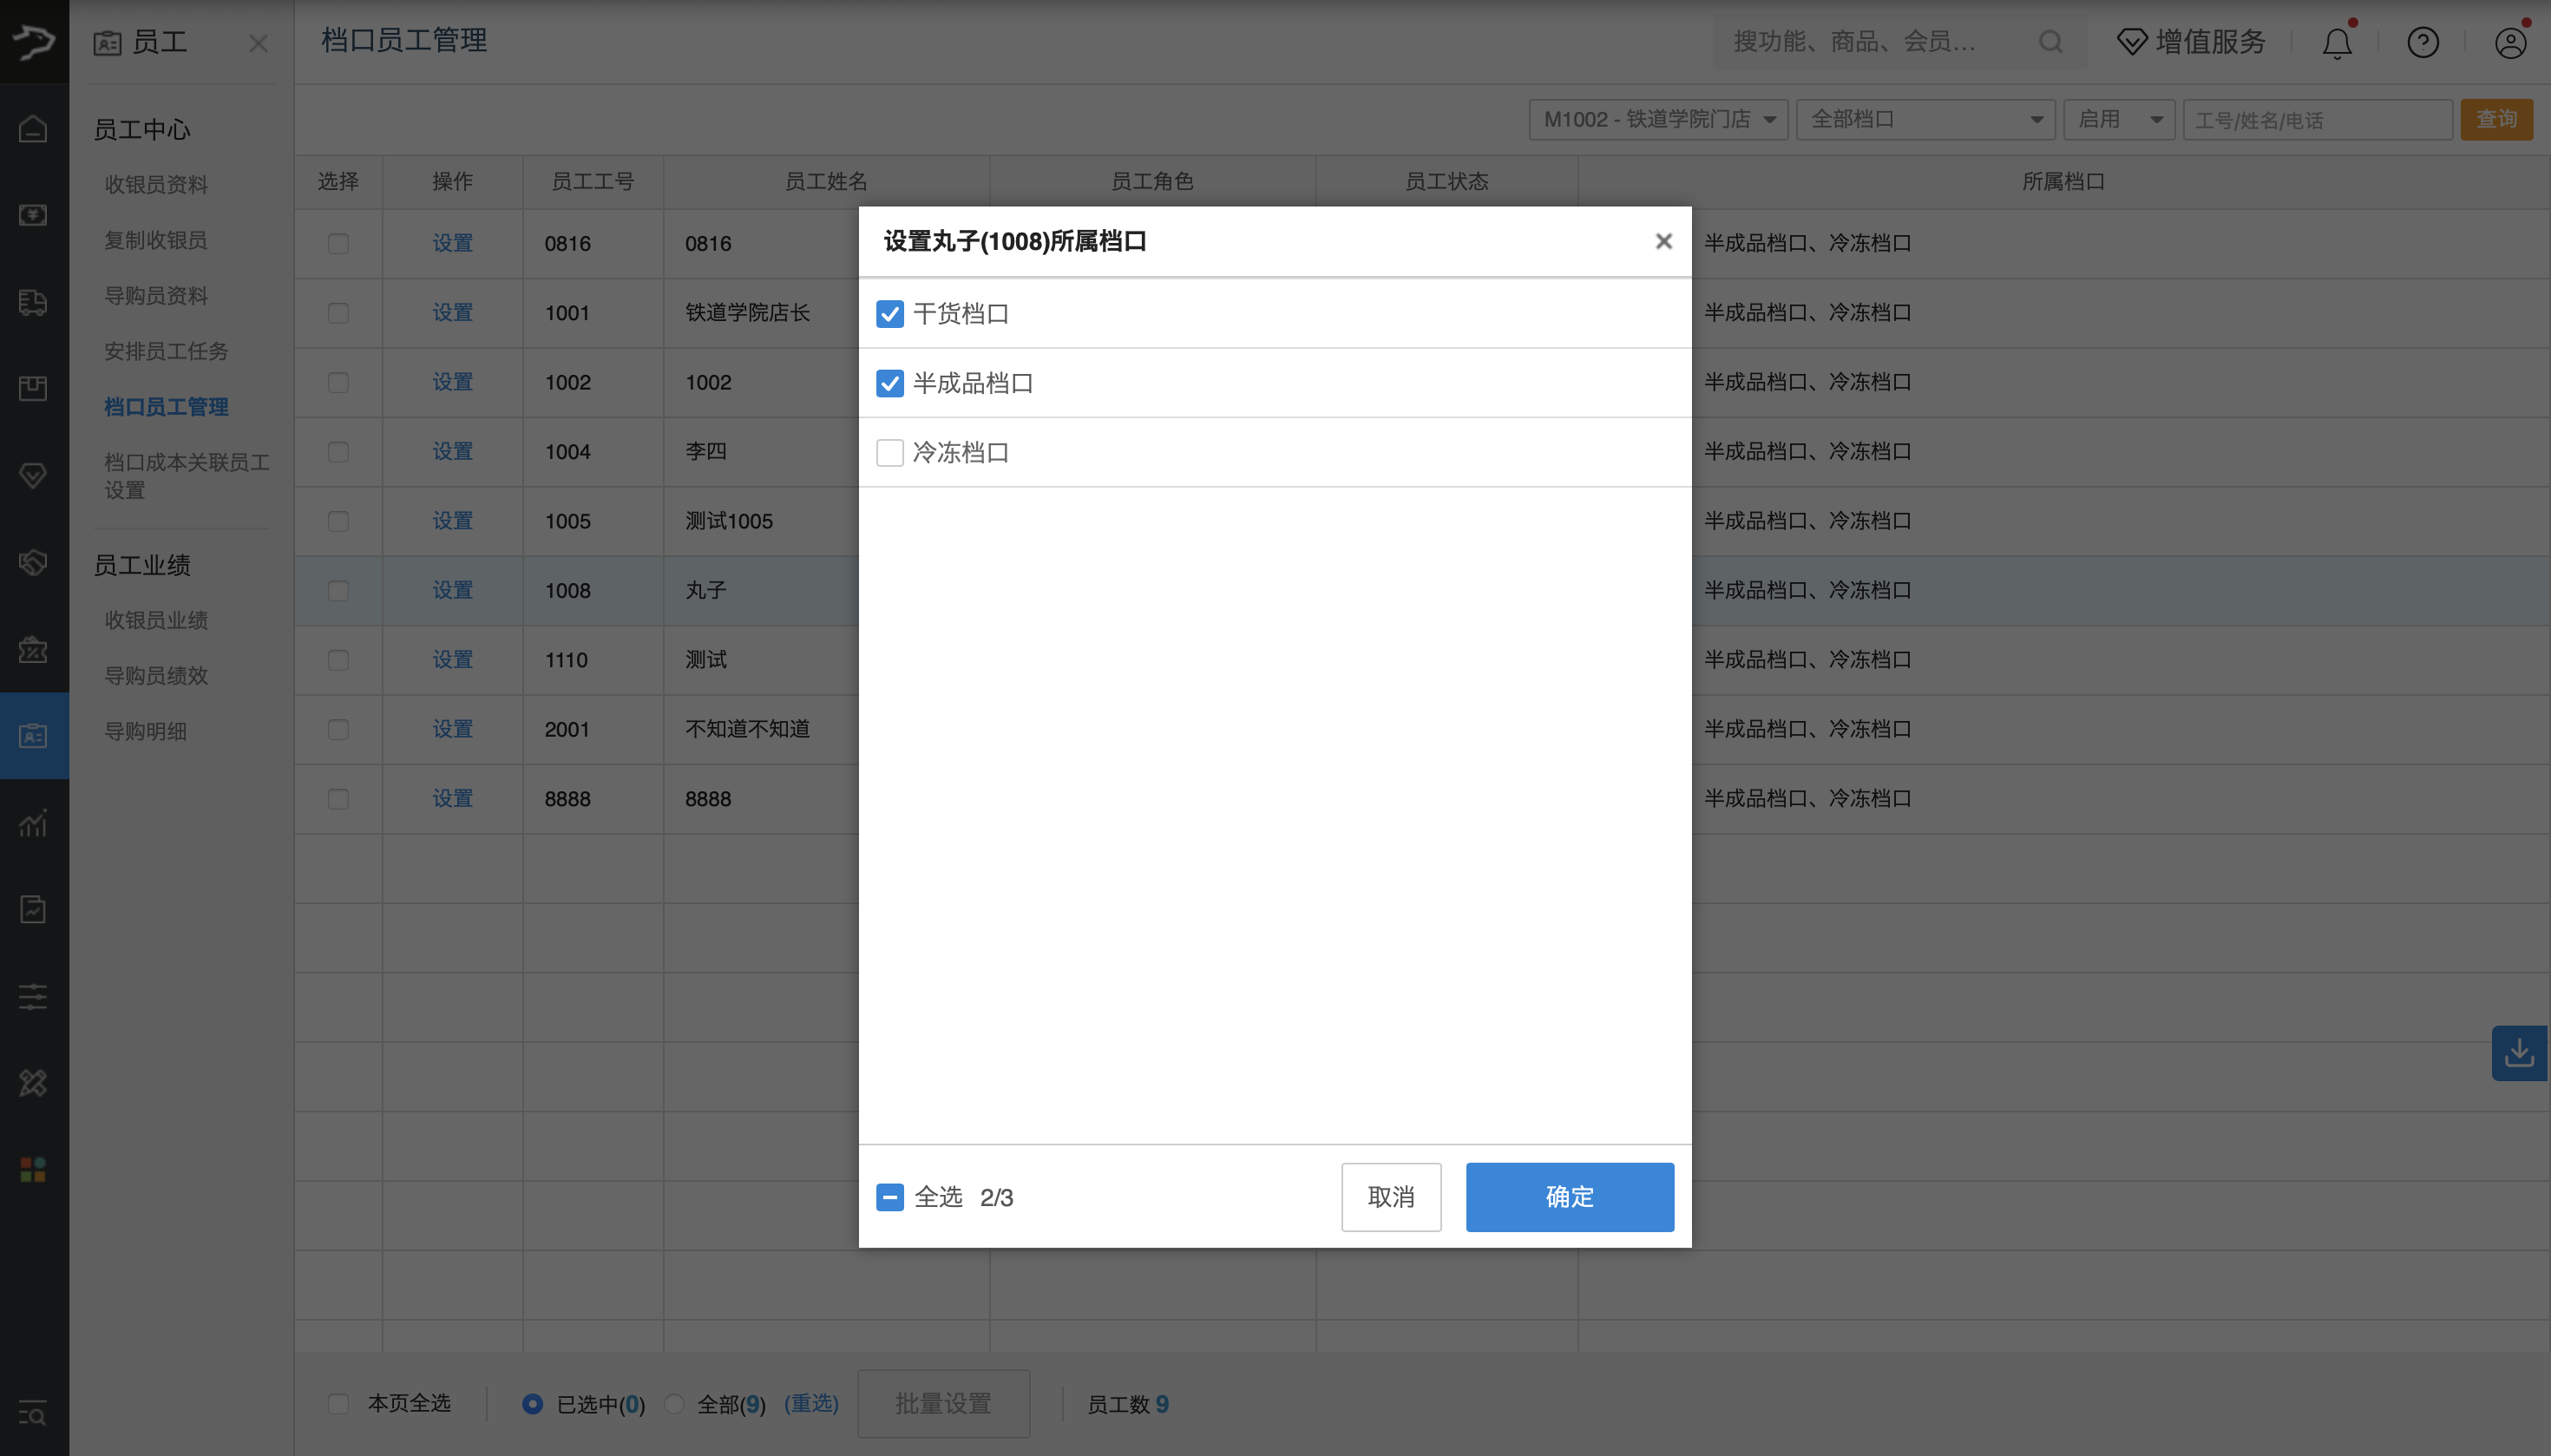The height and width of the screenshot is (1456, 2551).
Task: Click the search icon at sidebar bottom
Action: click(33, 1414)
